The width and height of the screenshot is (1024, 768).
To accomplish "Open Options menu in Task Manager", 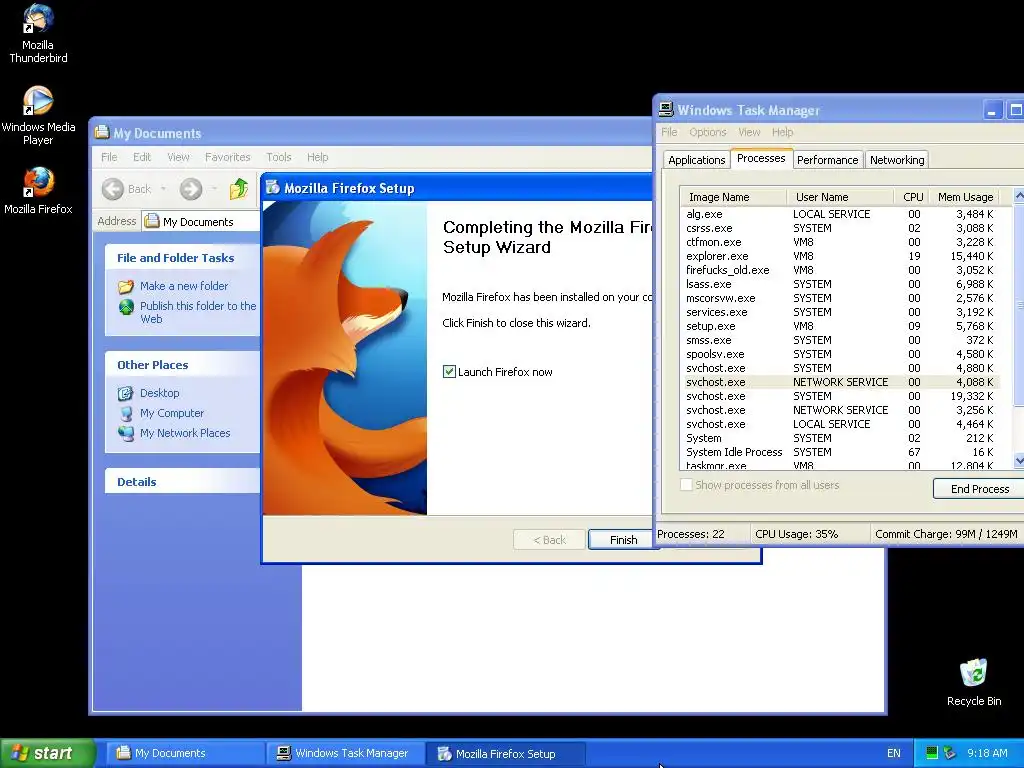I will 708,132.
